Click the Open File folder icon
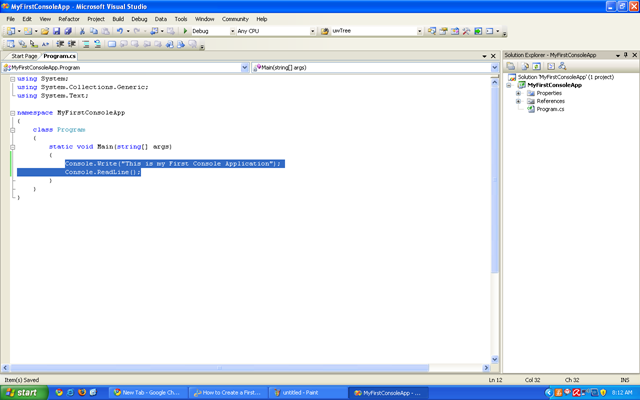640x400 pixels. tap(45, 31)
